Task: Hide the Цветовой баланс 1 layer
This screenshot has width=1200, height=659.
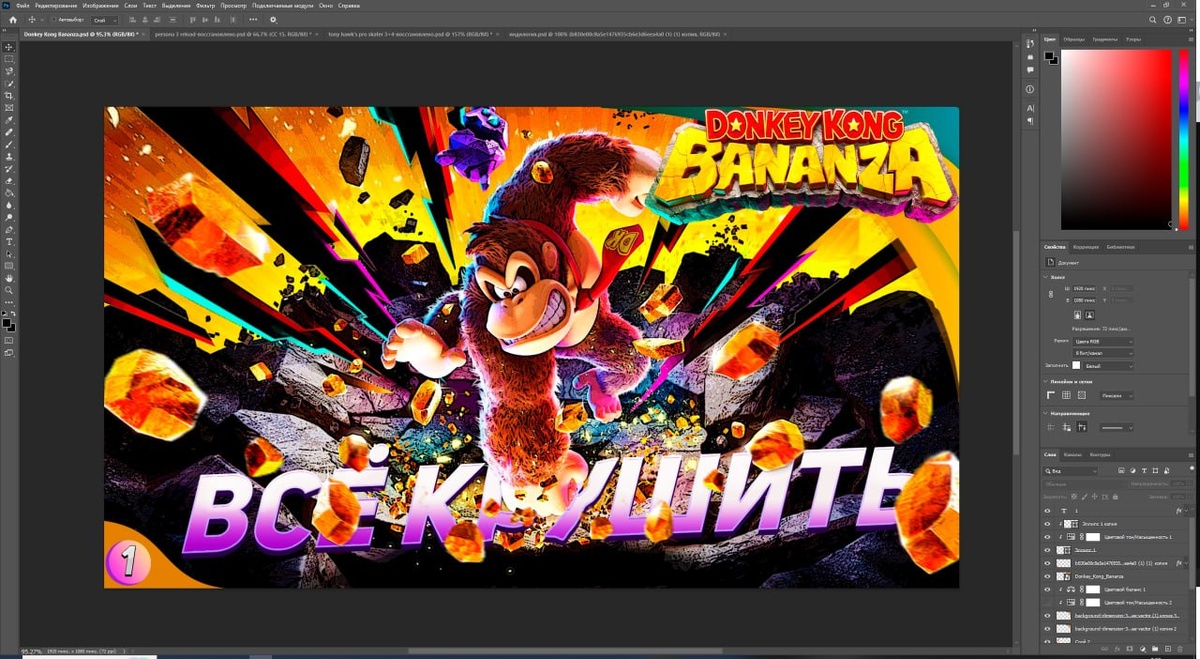Action: click(1047, 590)
